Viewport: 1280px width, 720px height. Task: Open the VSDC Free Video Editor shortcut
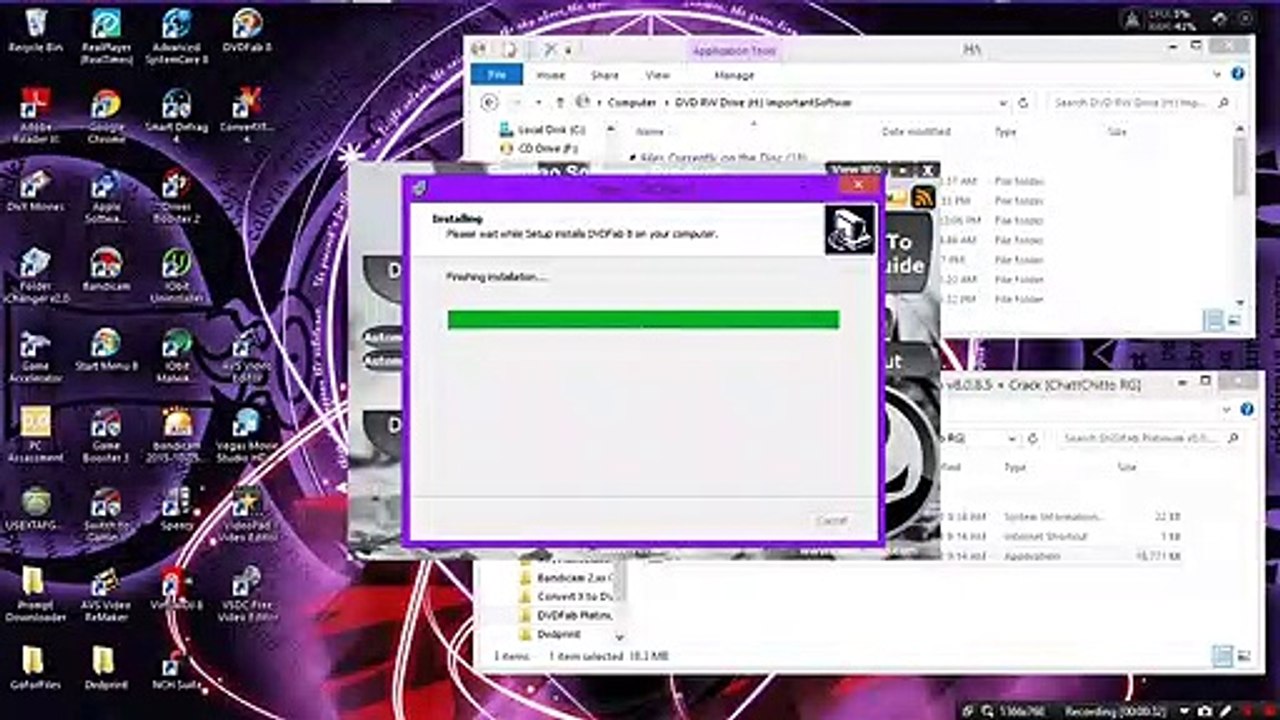click(246, 596)
